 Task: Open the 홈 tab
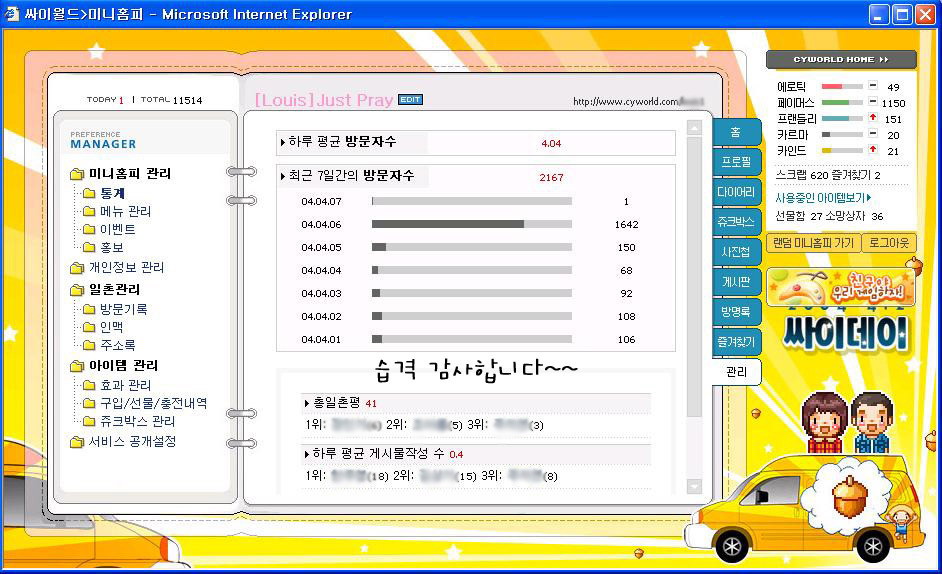737,132
